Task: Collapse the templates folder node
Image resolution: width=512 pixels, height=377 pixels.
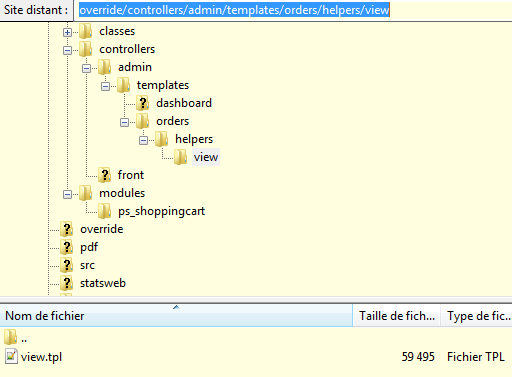Action: [x=105, y=86]
